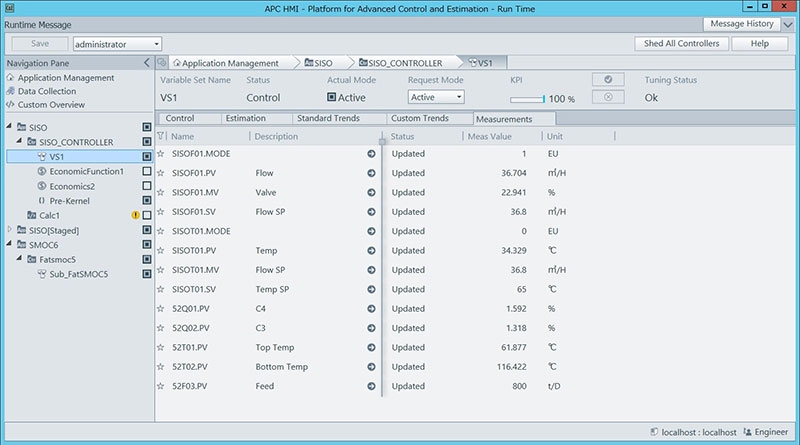
Task: Sort by the Meas Value column header
Action: (x=489, y=136)
